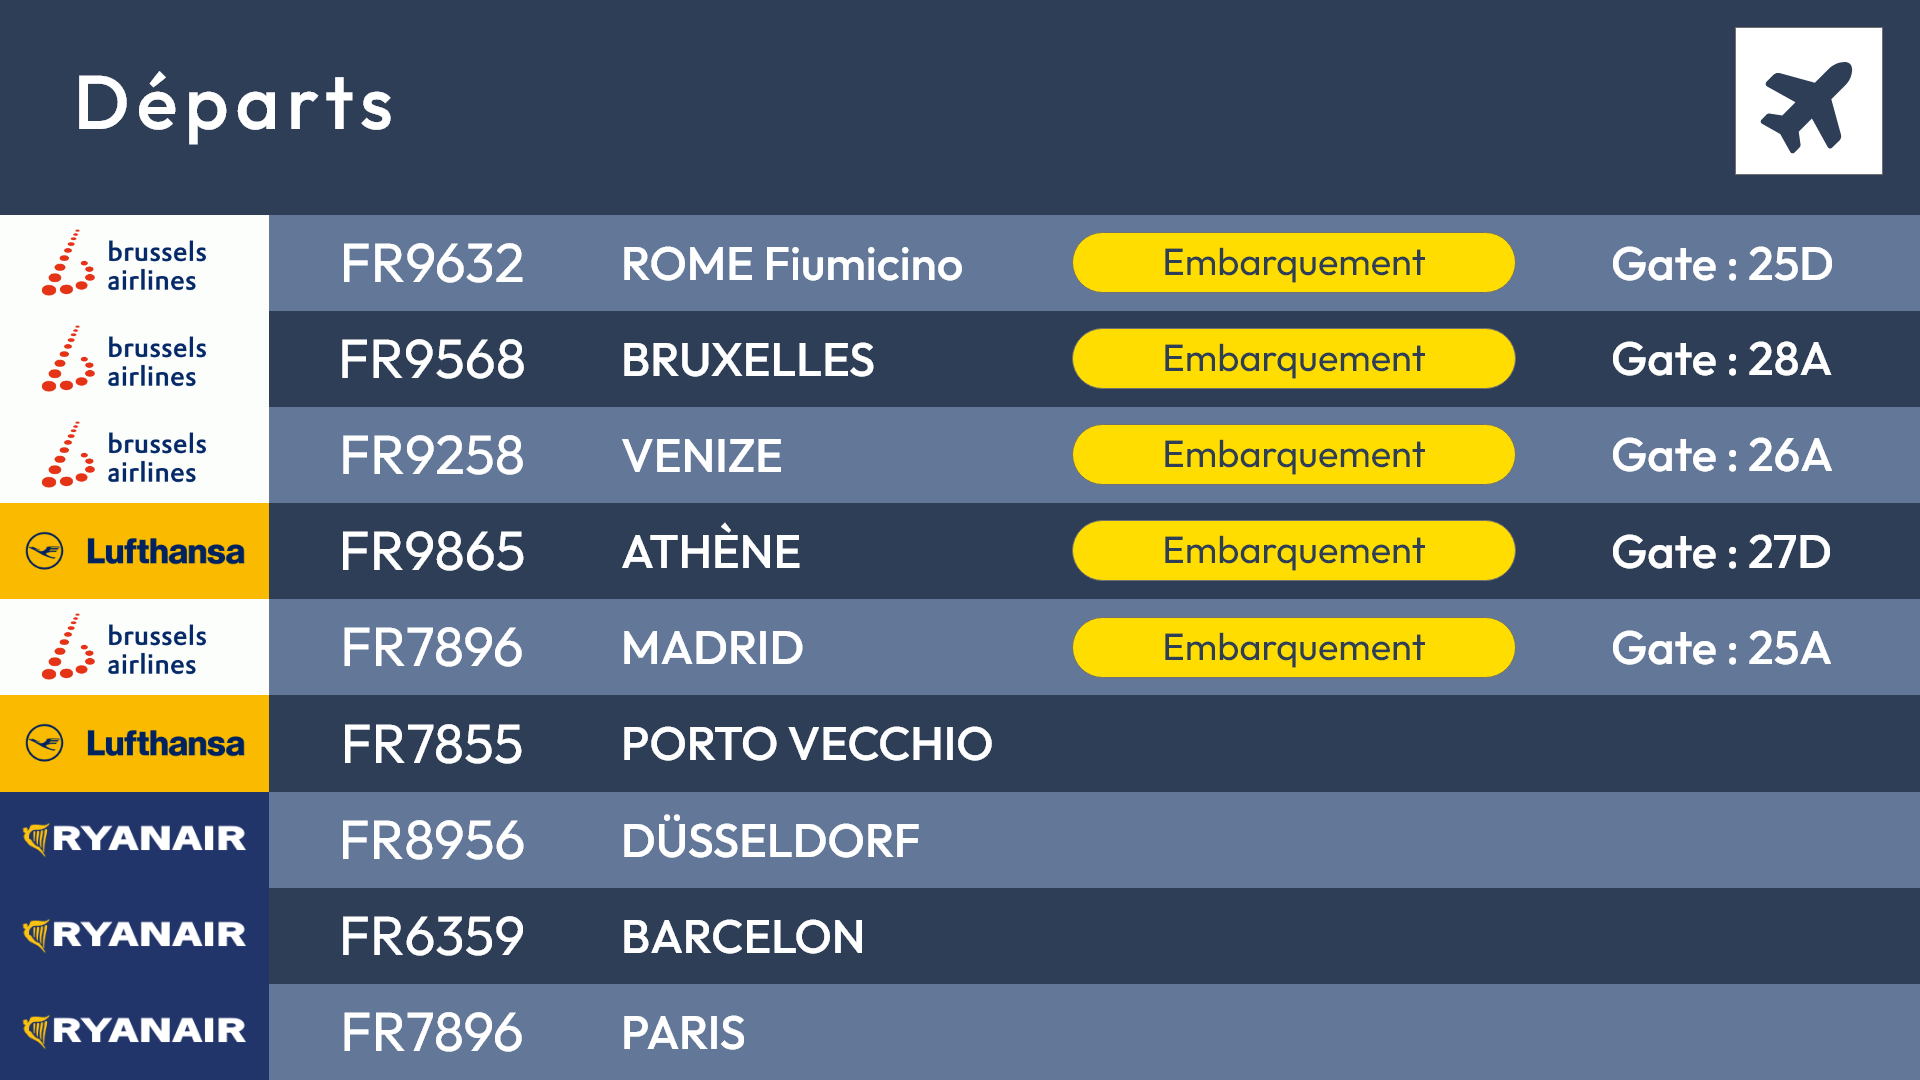The image size is (1920, 1080).
Task: Click the Ryanair logo beside DÜSSELDORF
Action: (x=134, y=840)
